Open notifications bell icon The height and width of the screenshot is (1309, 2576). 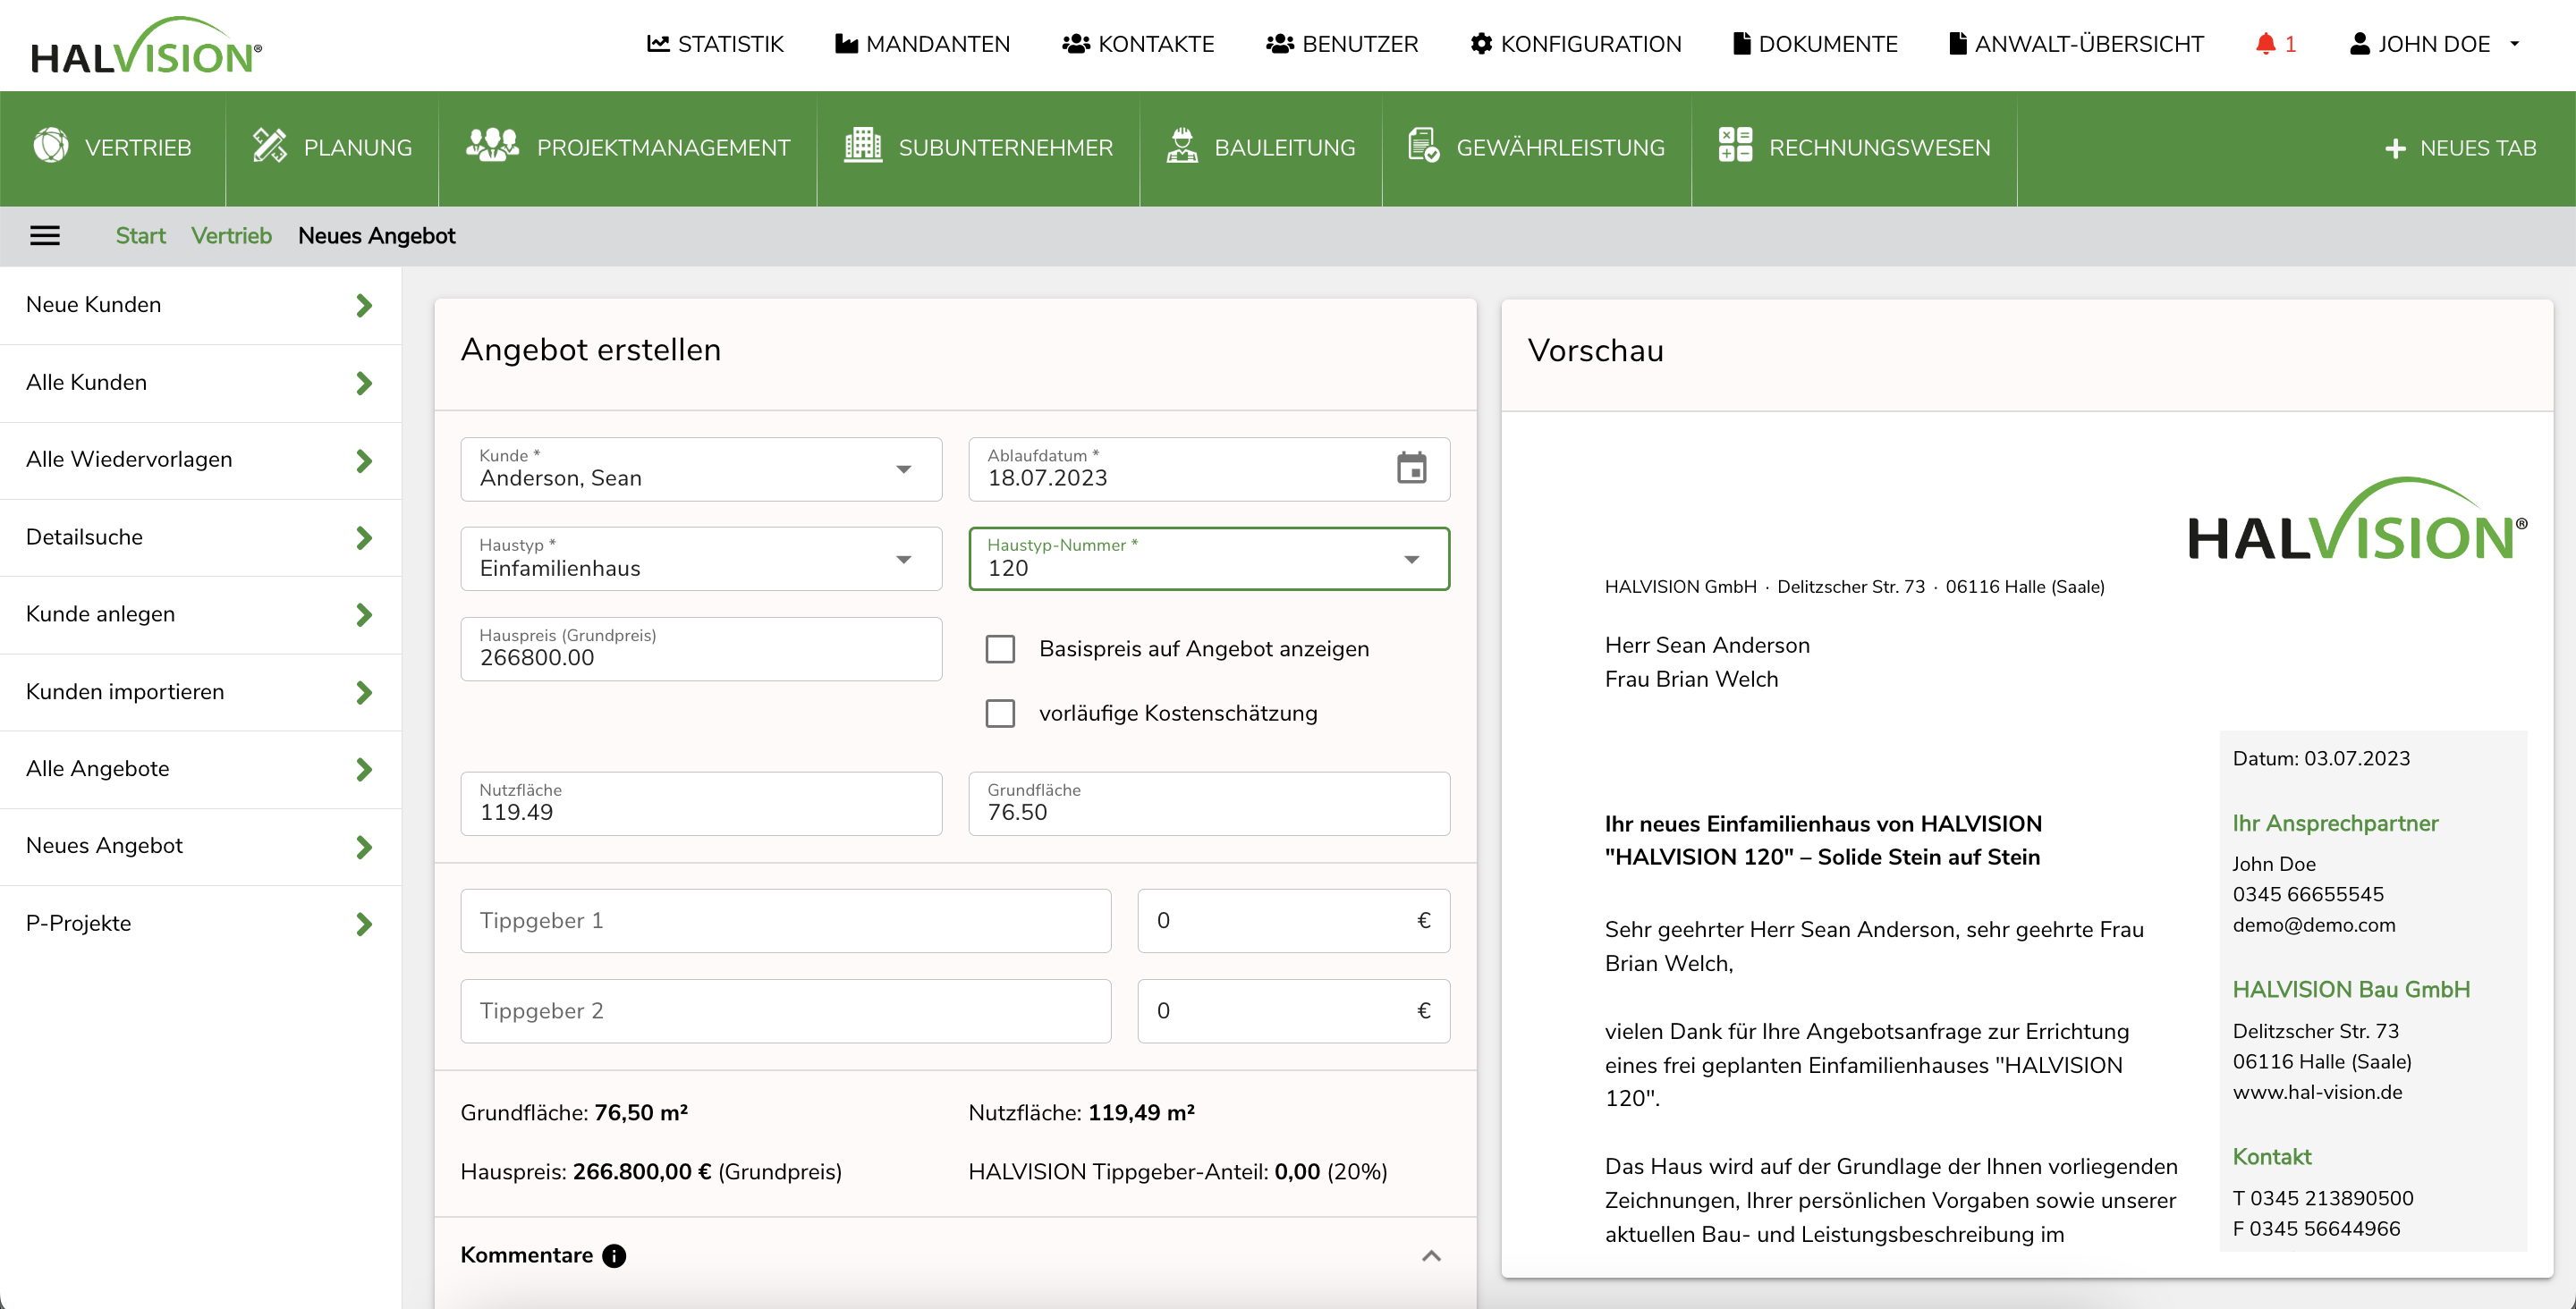point(2265,44)
